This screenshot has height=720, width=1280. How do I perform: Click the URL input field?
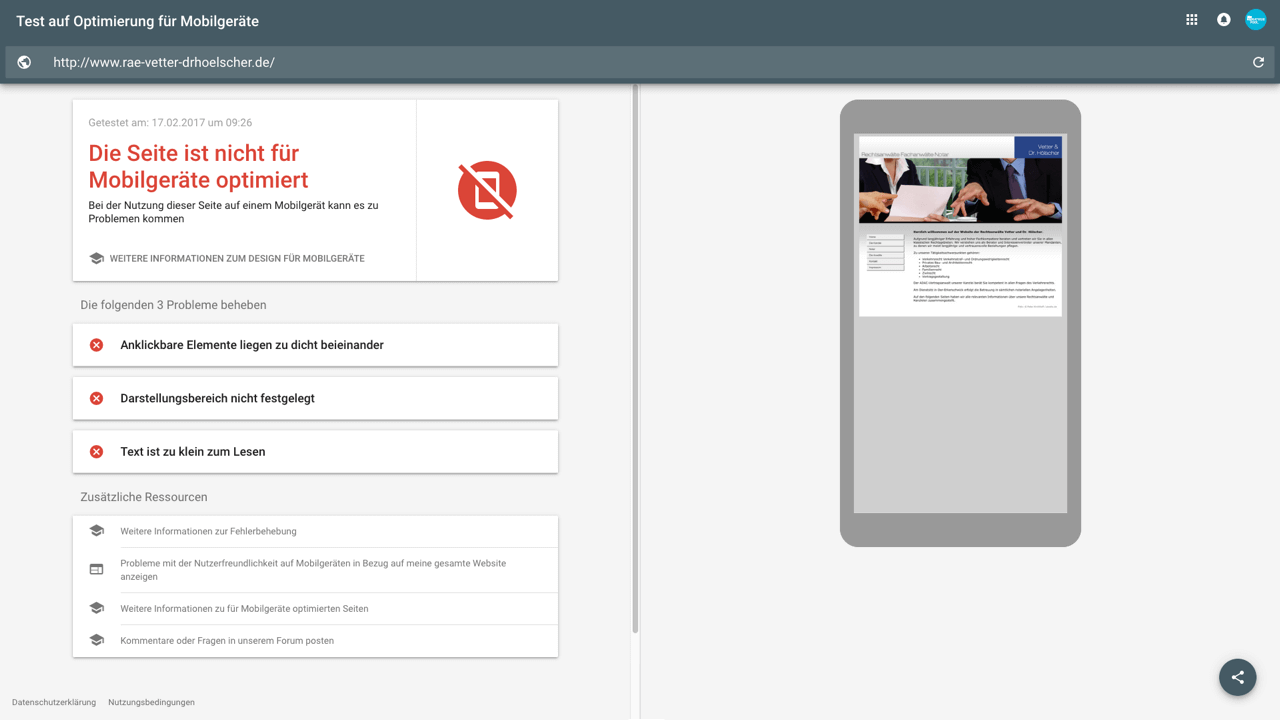pyautogui.click(x=640, y=62)
